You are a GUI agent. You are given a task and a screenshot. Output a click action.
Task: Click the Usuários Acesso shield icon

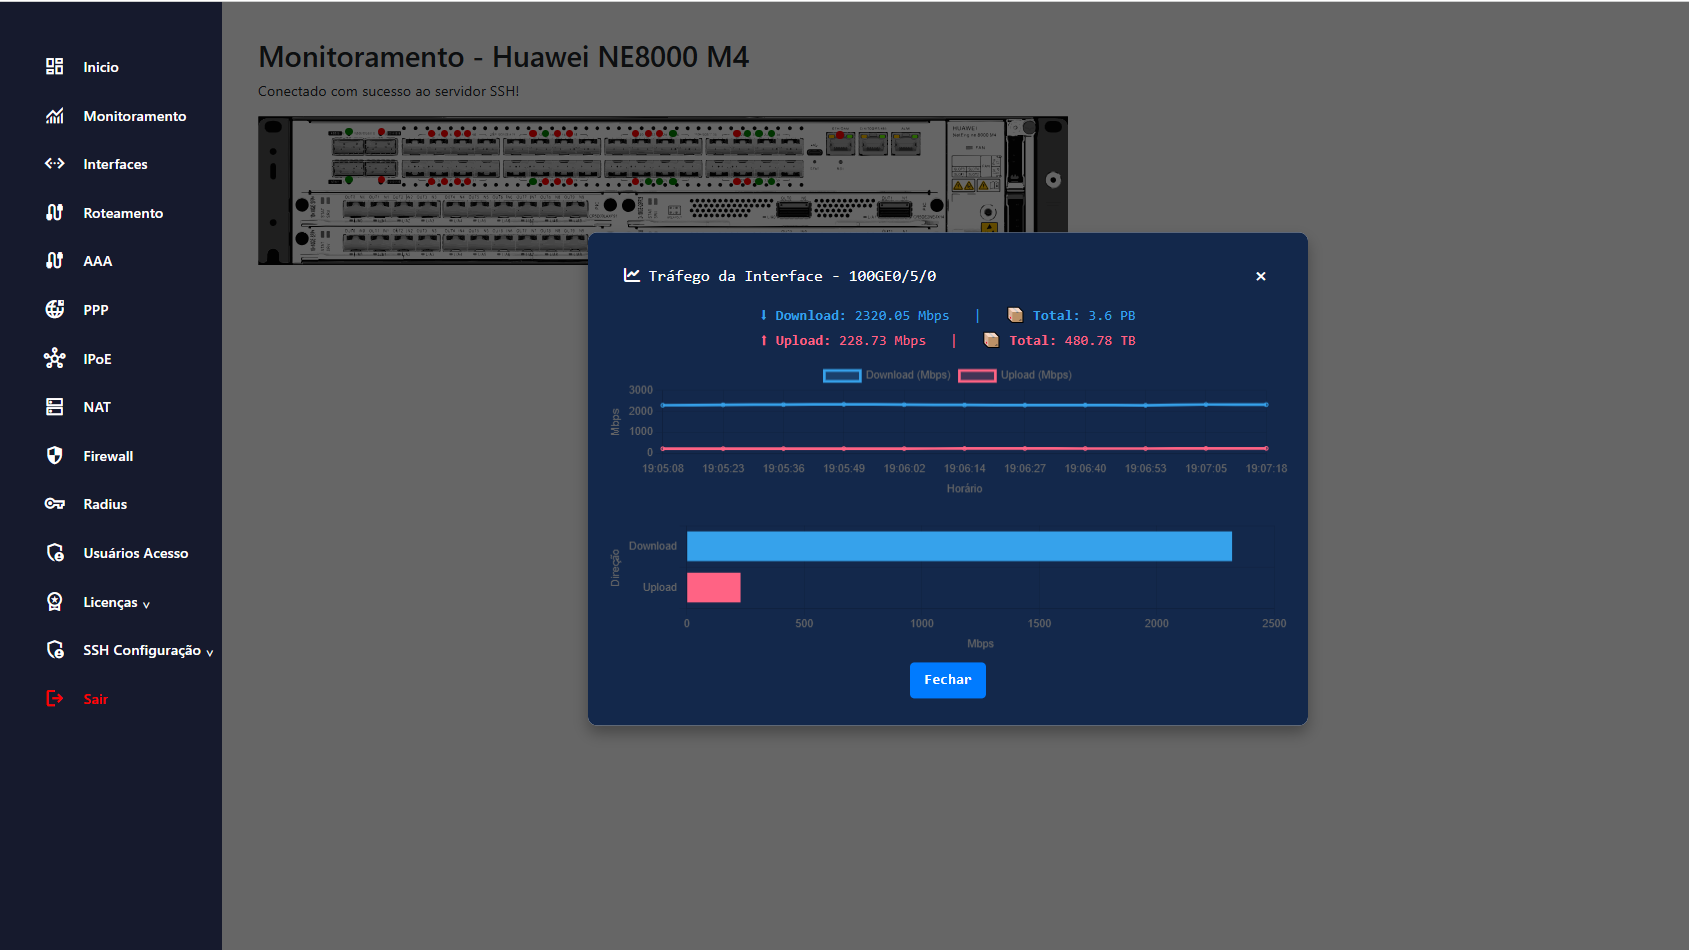click(x=55, y=553)
